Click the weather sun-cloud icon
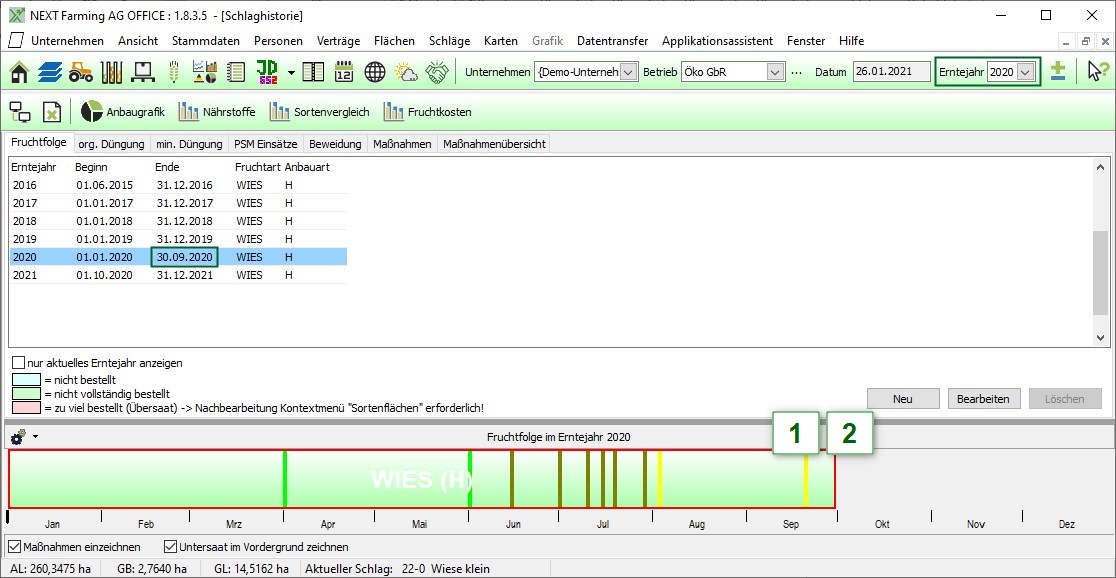This screenshot has height=578, width=1116. tap(406, 72)
